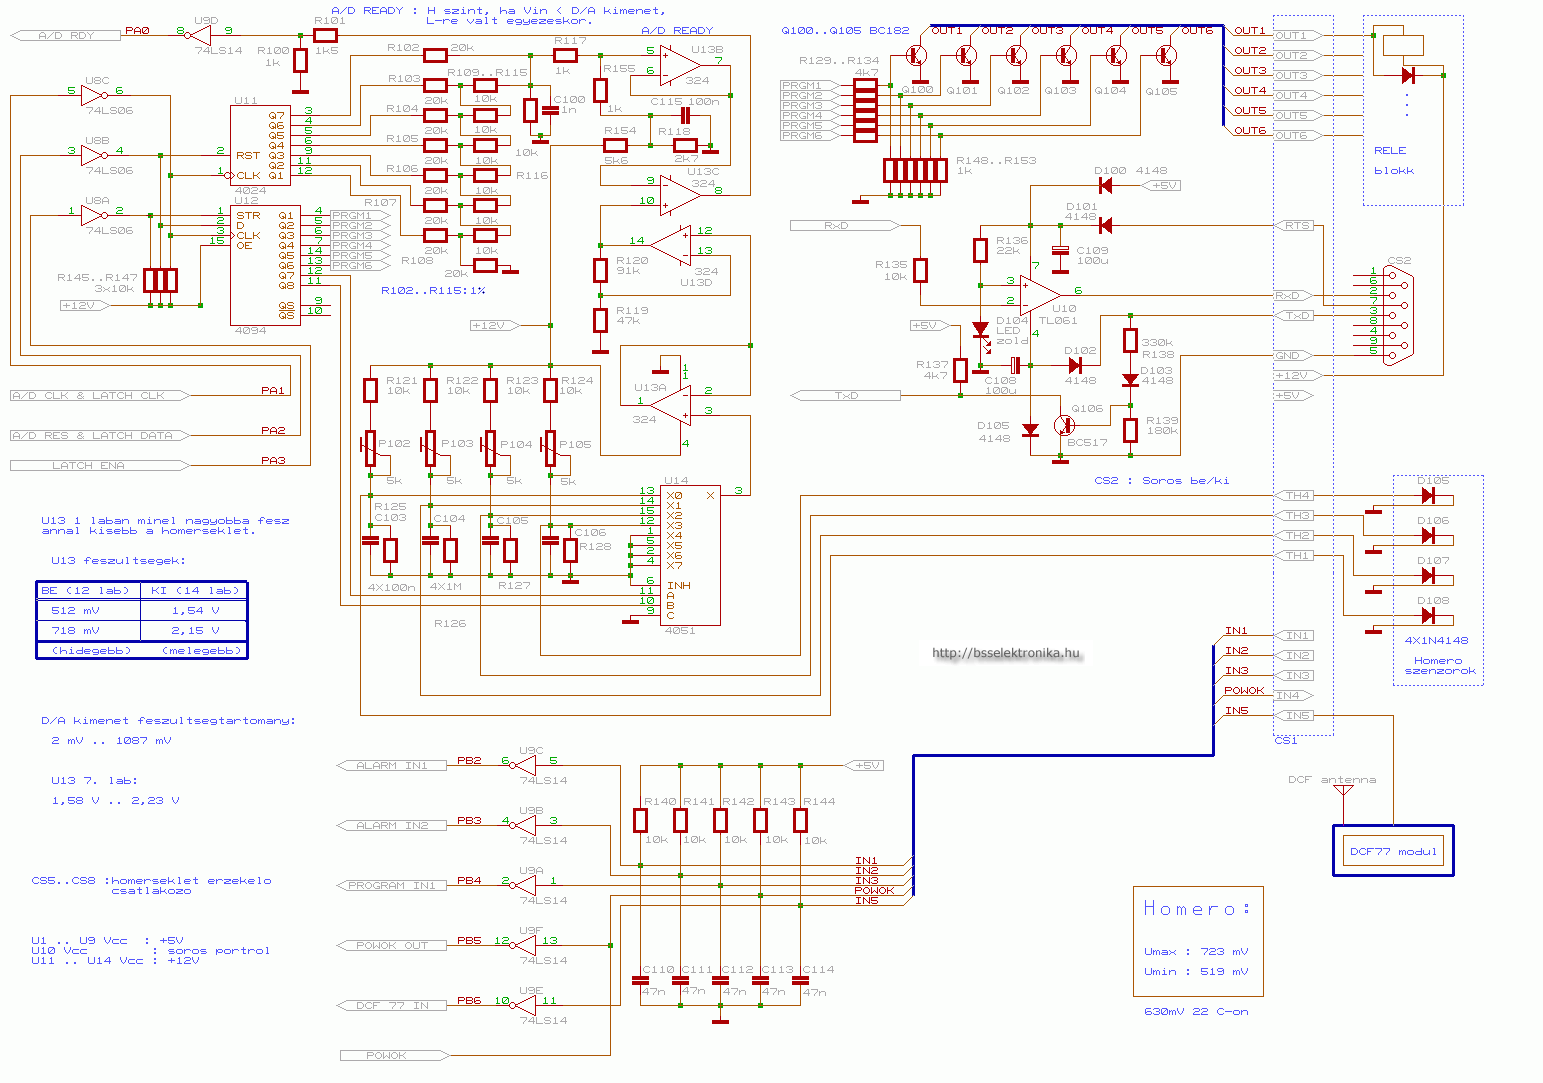Click the ALARM IN1 port label
Screen dimensions: 1543x1083
(390, 765)
